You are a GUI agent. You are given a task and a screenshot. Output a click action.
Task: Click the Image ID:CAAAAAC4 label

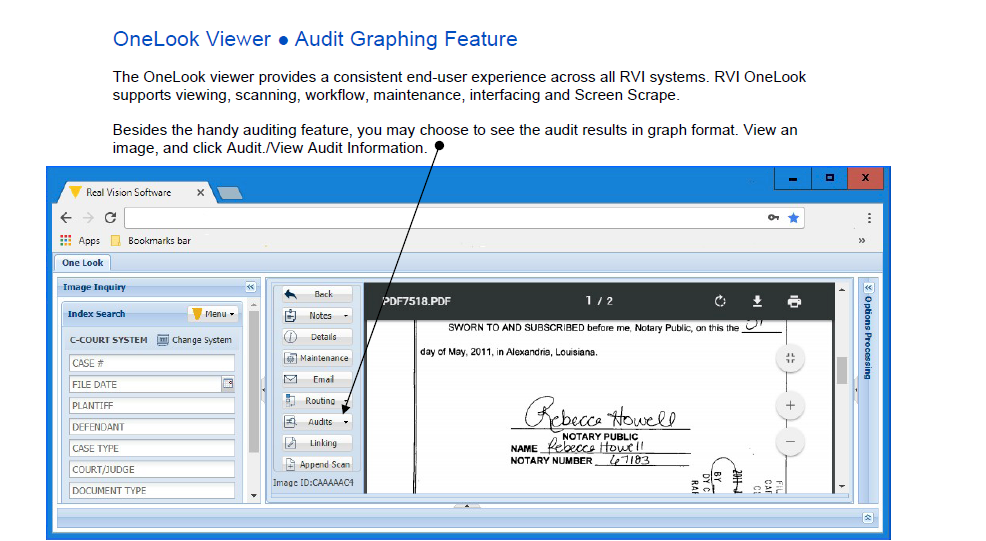[313, 482]
